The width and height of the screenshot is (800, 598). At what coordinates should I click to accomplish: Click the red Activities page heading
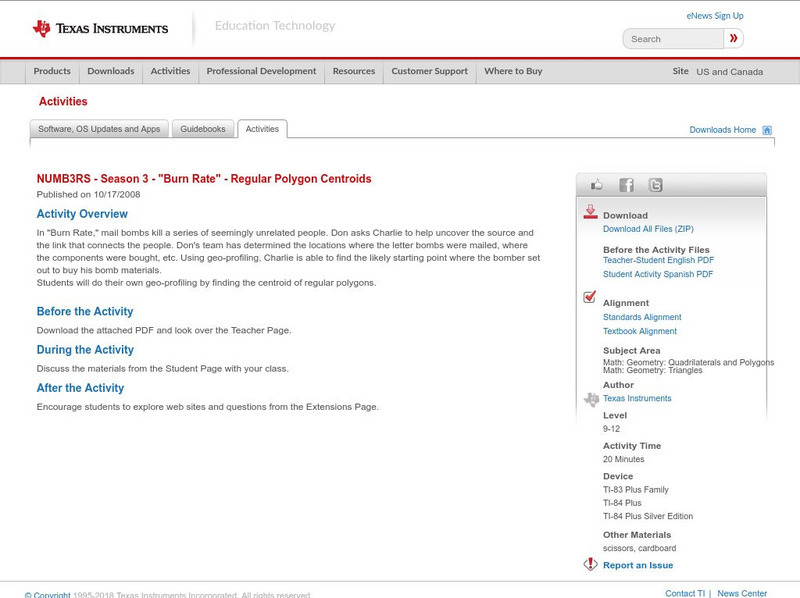pyautogui.click(x=63, y=102)
